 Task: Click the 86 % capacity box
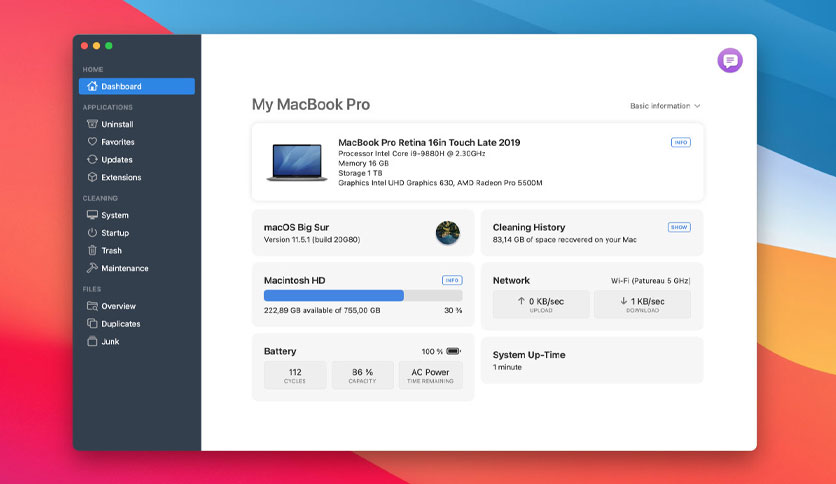pos(362,375)
